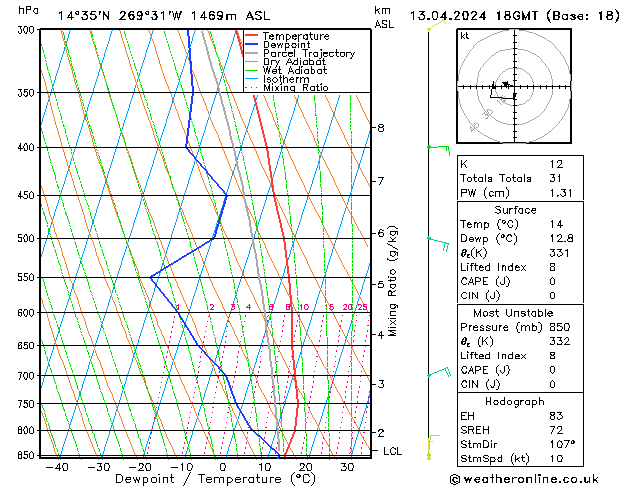The width and height of the screenshot is (629, 486).
Task: Click the Hodograph section heading in table
Action: [x=515, y=402]
